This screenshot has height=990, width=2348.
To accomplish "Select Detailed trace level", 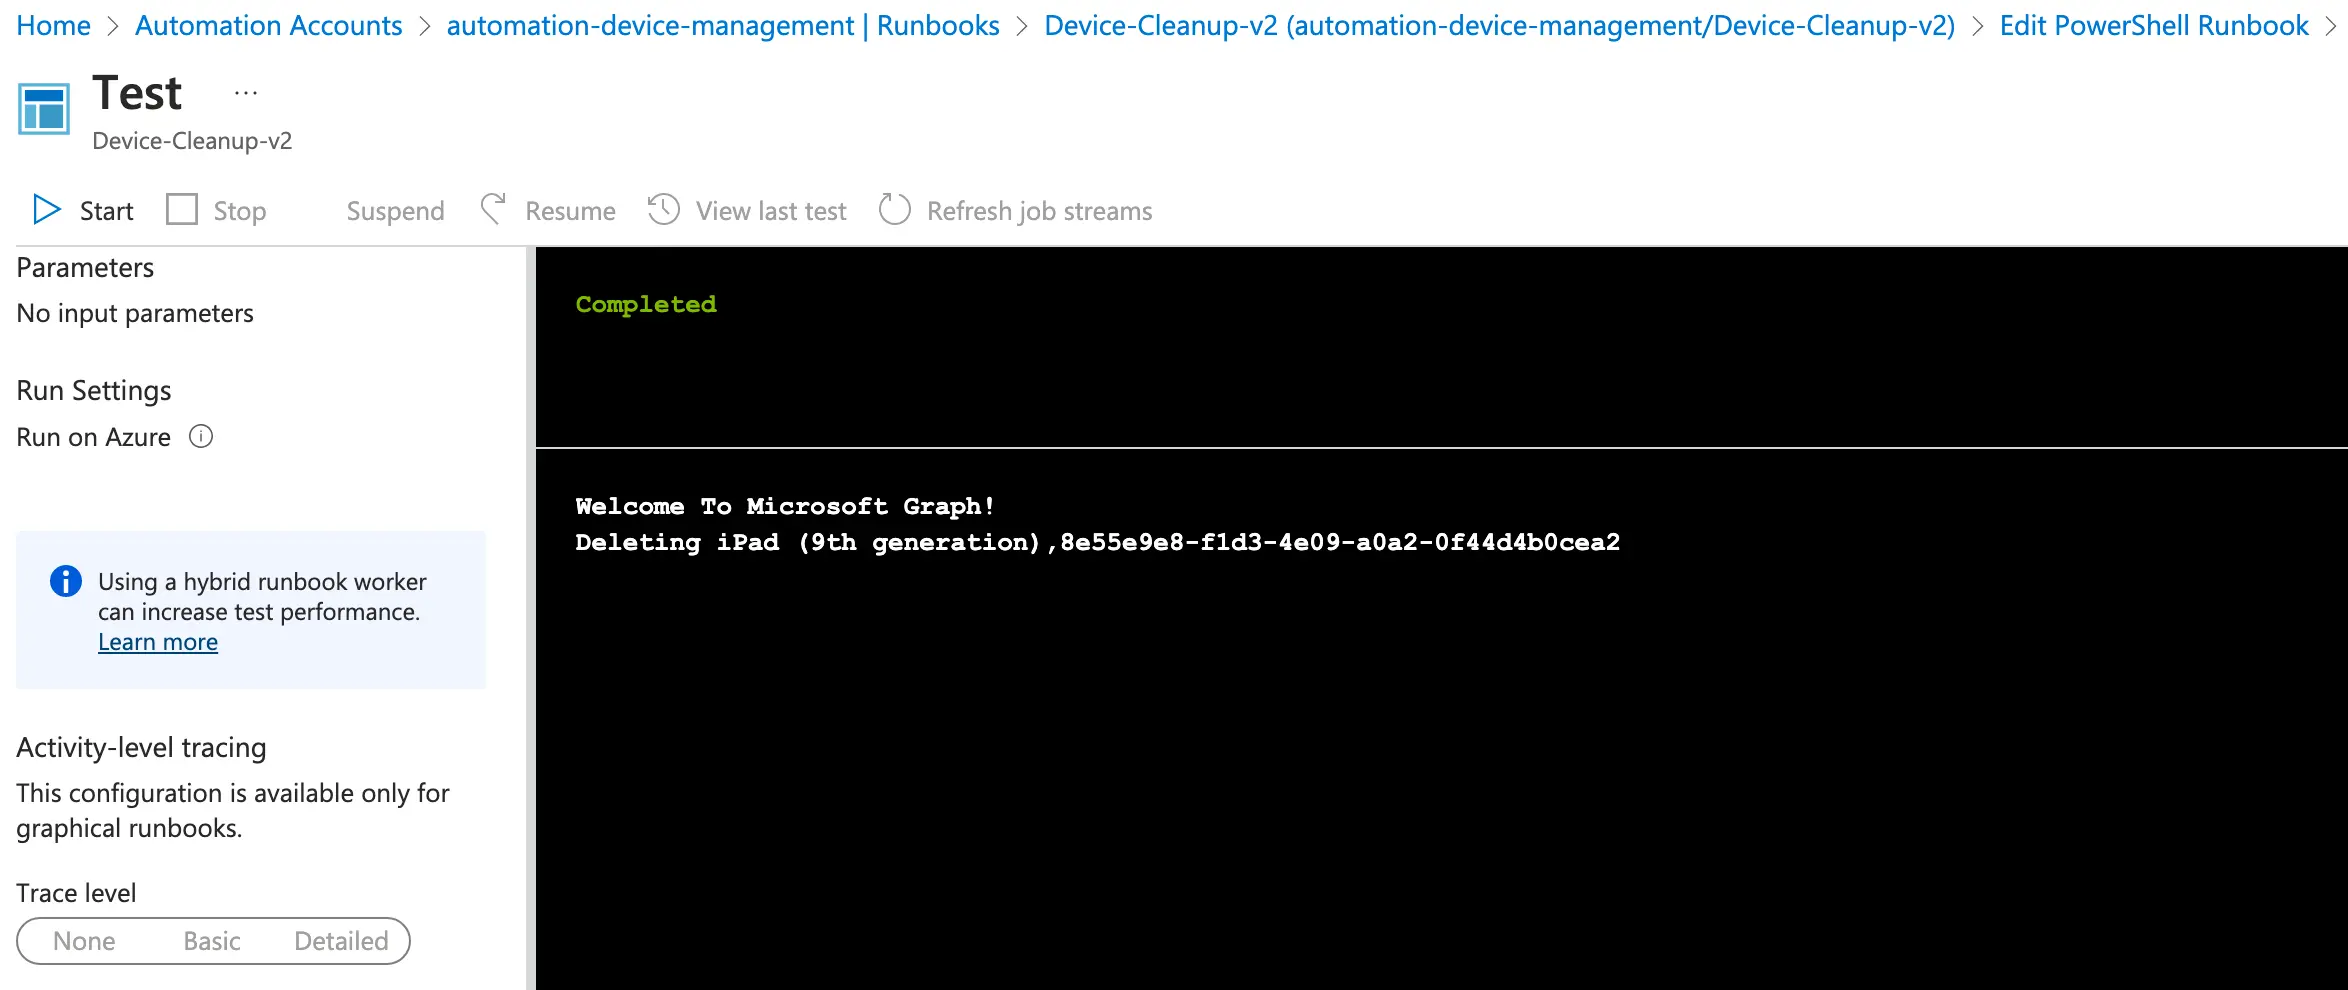I will click(341, 941).
